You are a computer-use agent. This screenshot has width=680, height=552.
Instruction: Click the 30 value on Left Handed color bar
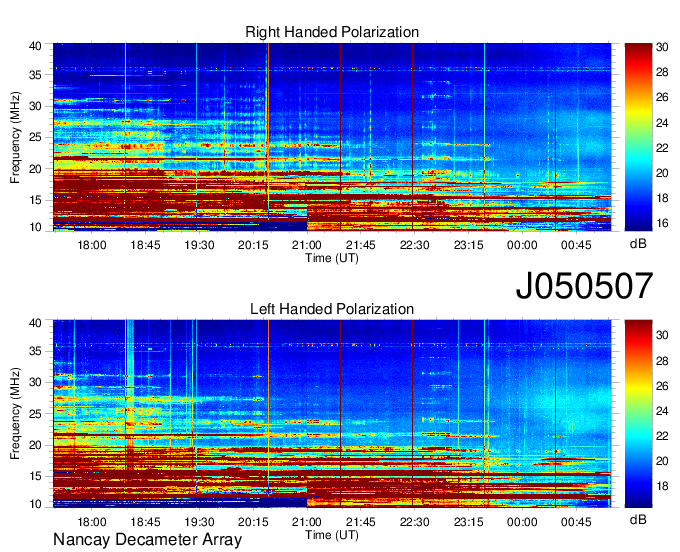click(x=662, y=335)
